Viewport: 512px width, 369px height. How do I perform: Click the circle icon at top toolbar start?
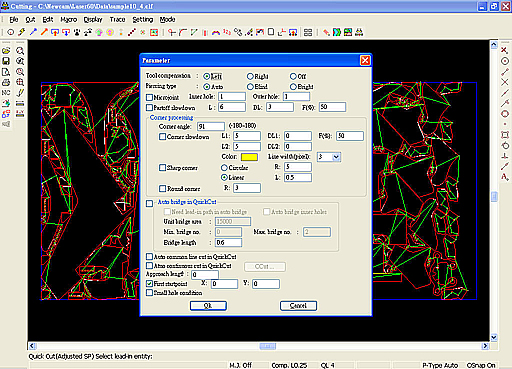[x=11, y=32]
